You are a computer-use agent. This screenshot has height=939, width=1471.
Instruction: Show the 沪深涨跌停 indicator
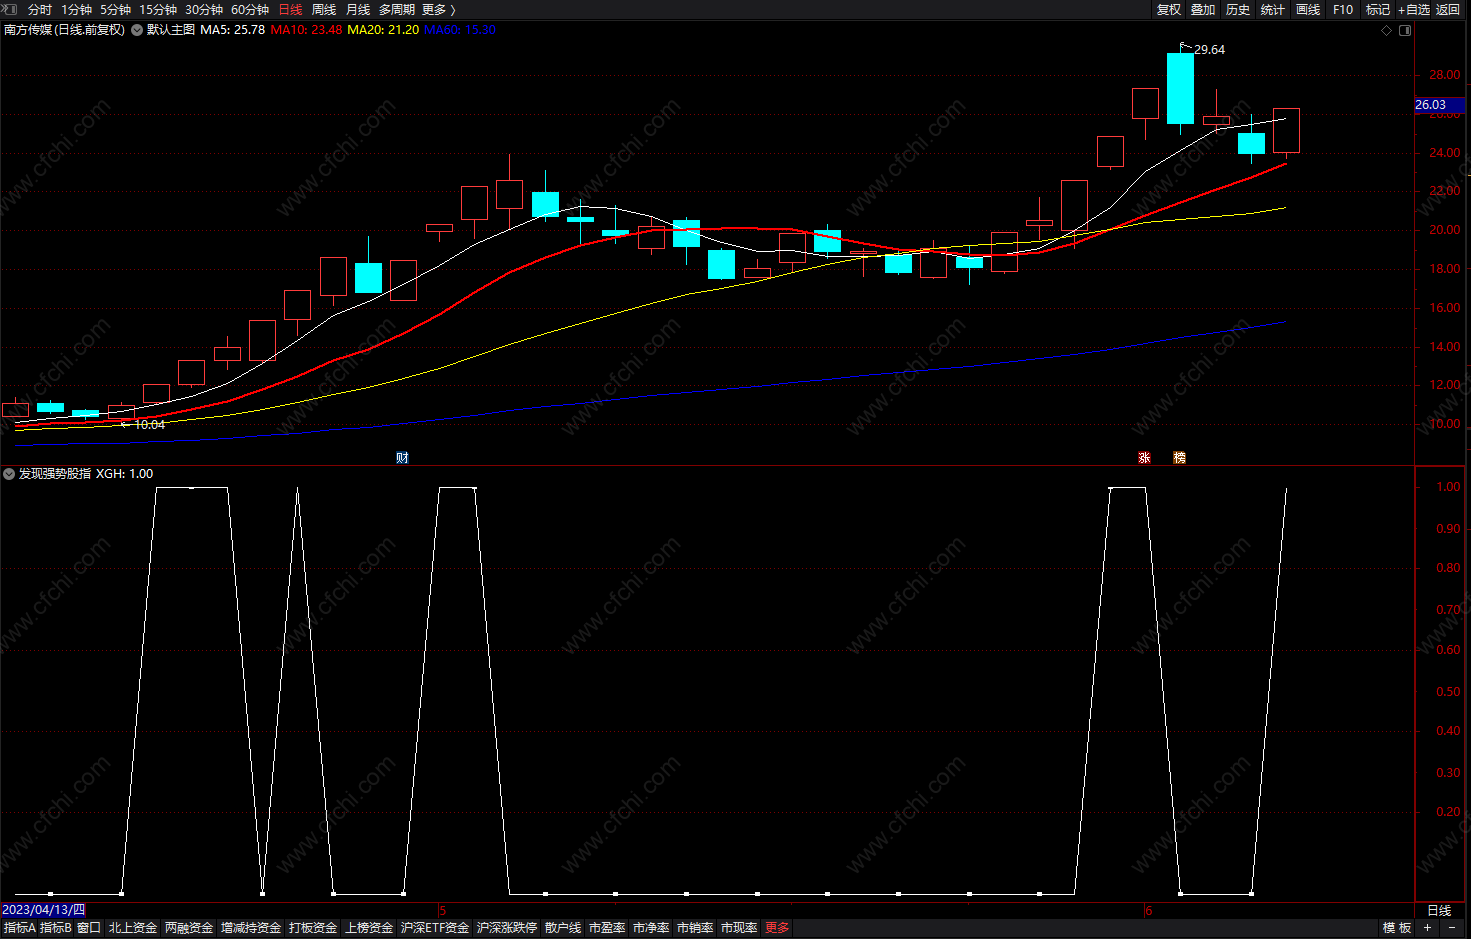pos(507,928)
